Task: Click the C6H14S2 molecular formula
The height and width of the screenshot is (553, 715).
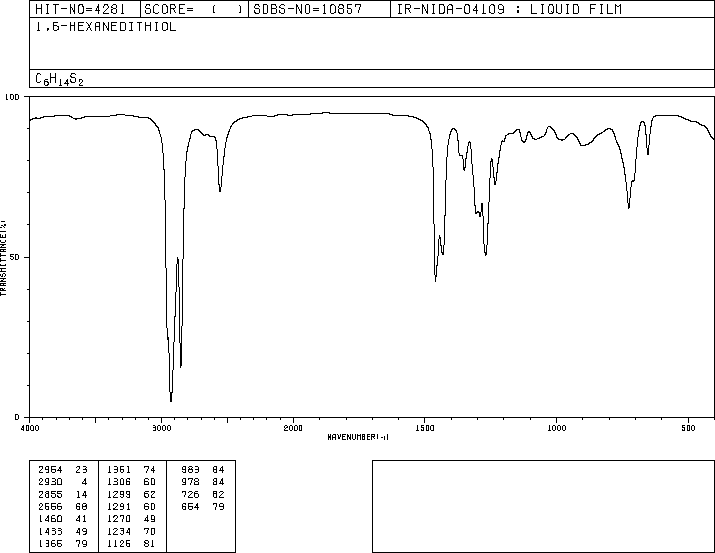Action: [x=59, y=79]
